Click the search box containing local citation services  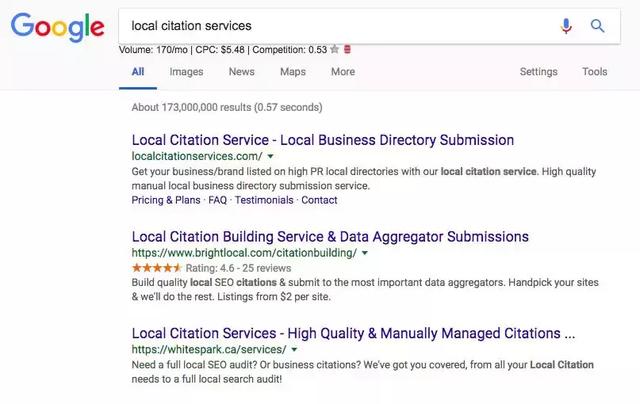click(x=330, y=26)
